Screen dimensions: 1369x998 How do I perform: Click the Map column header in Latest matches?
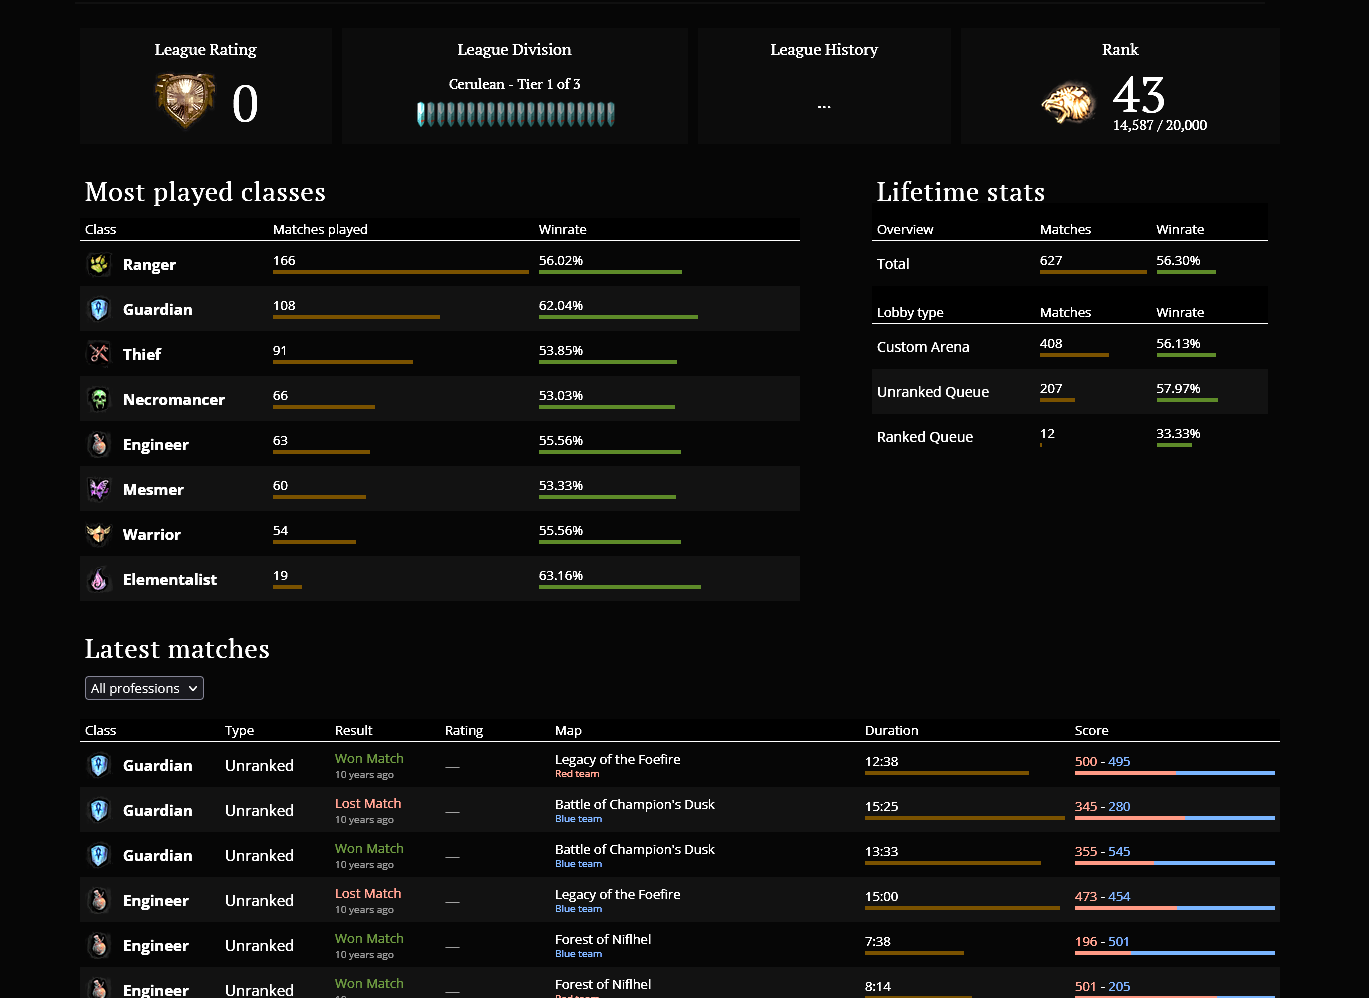pyautogui.click(x=568, y=730)
